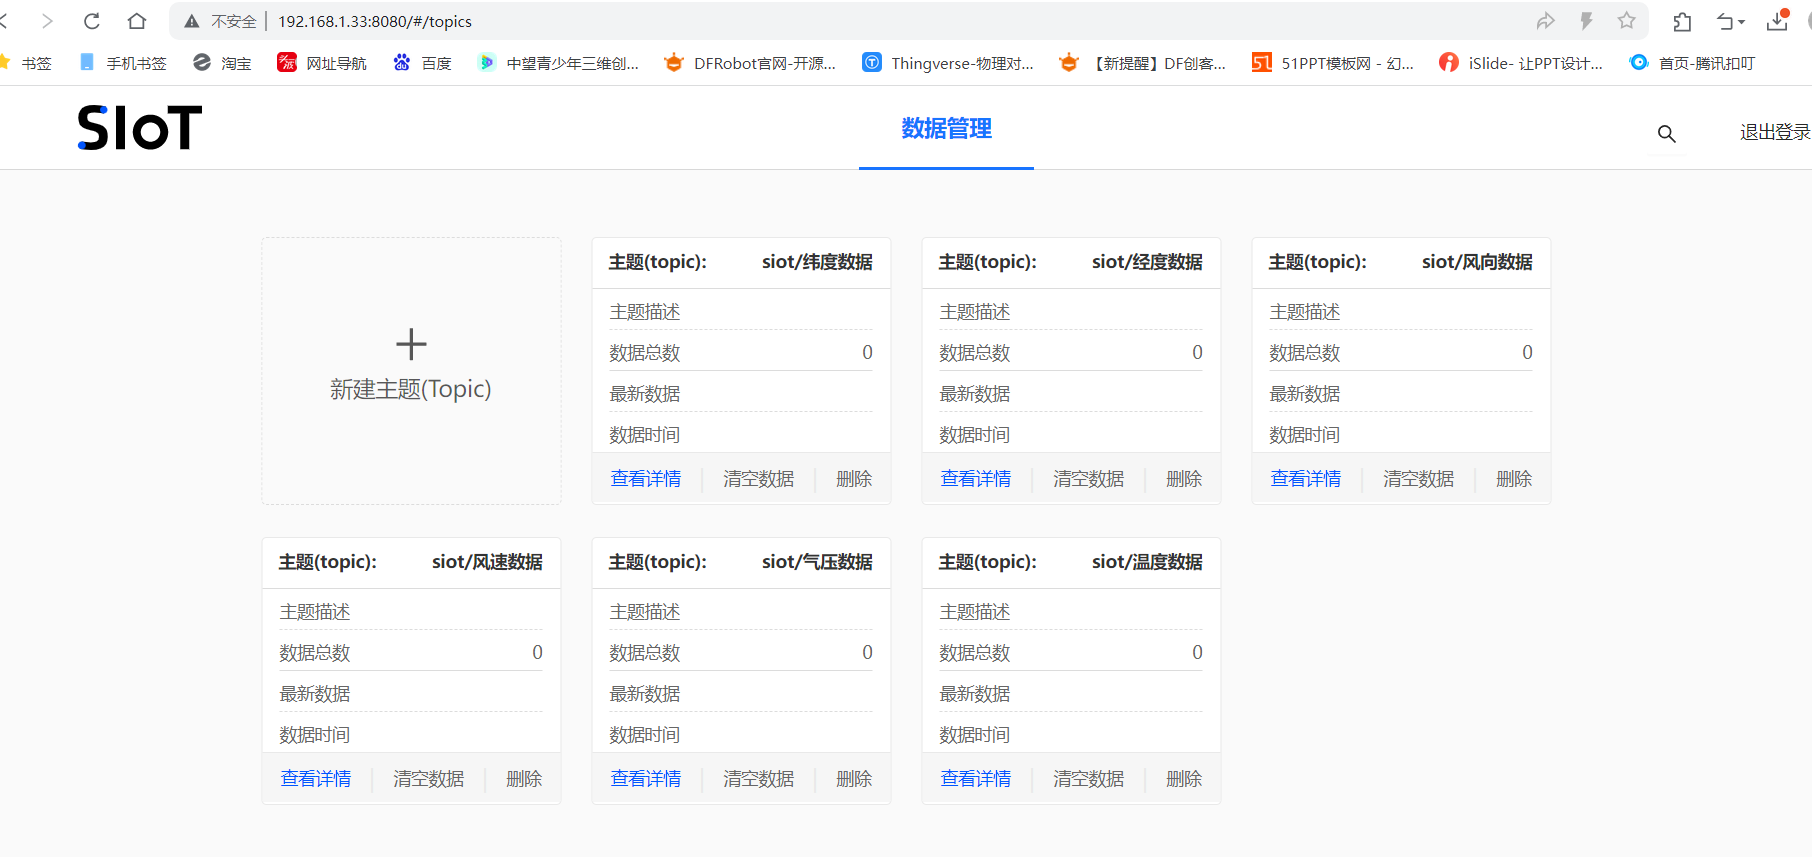
Task: Open the 51PPT模板网 bookmark
Action: point(1333,63)
